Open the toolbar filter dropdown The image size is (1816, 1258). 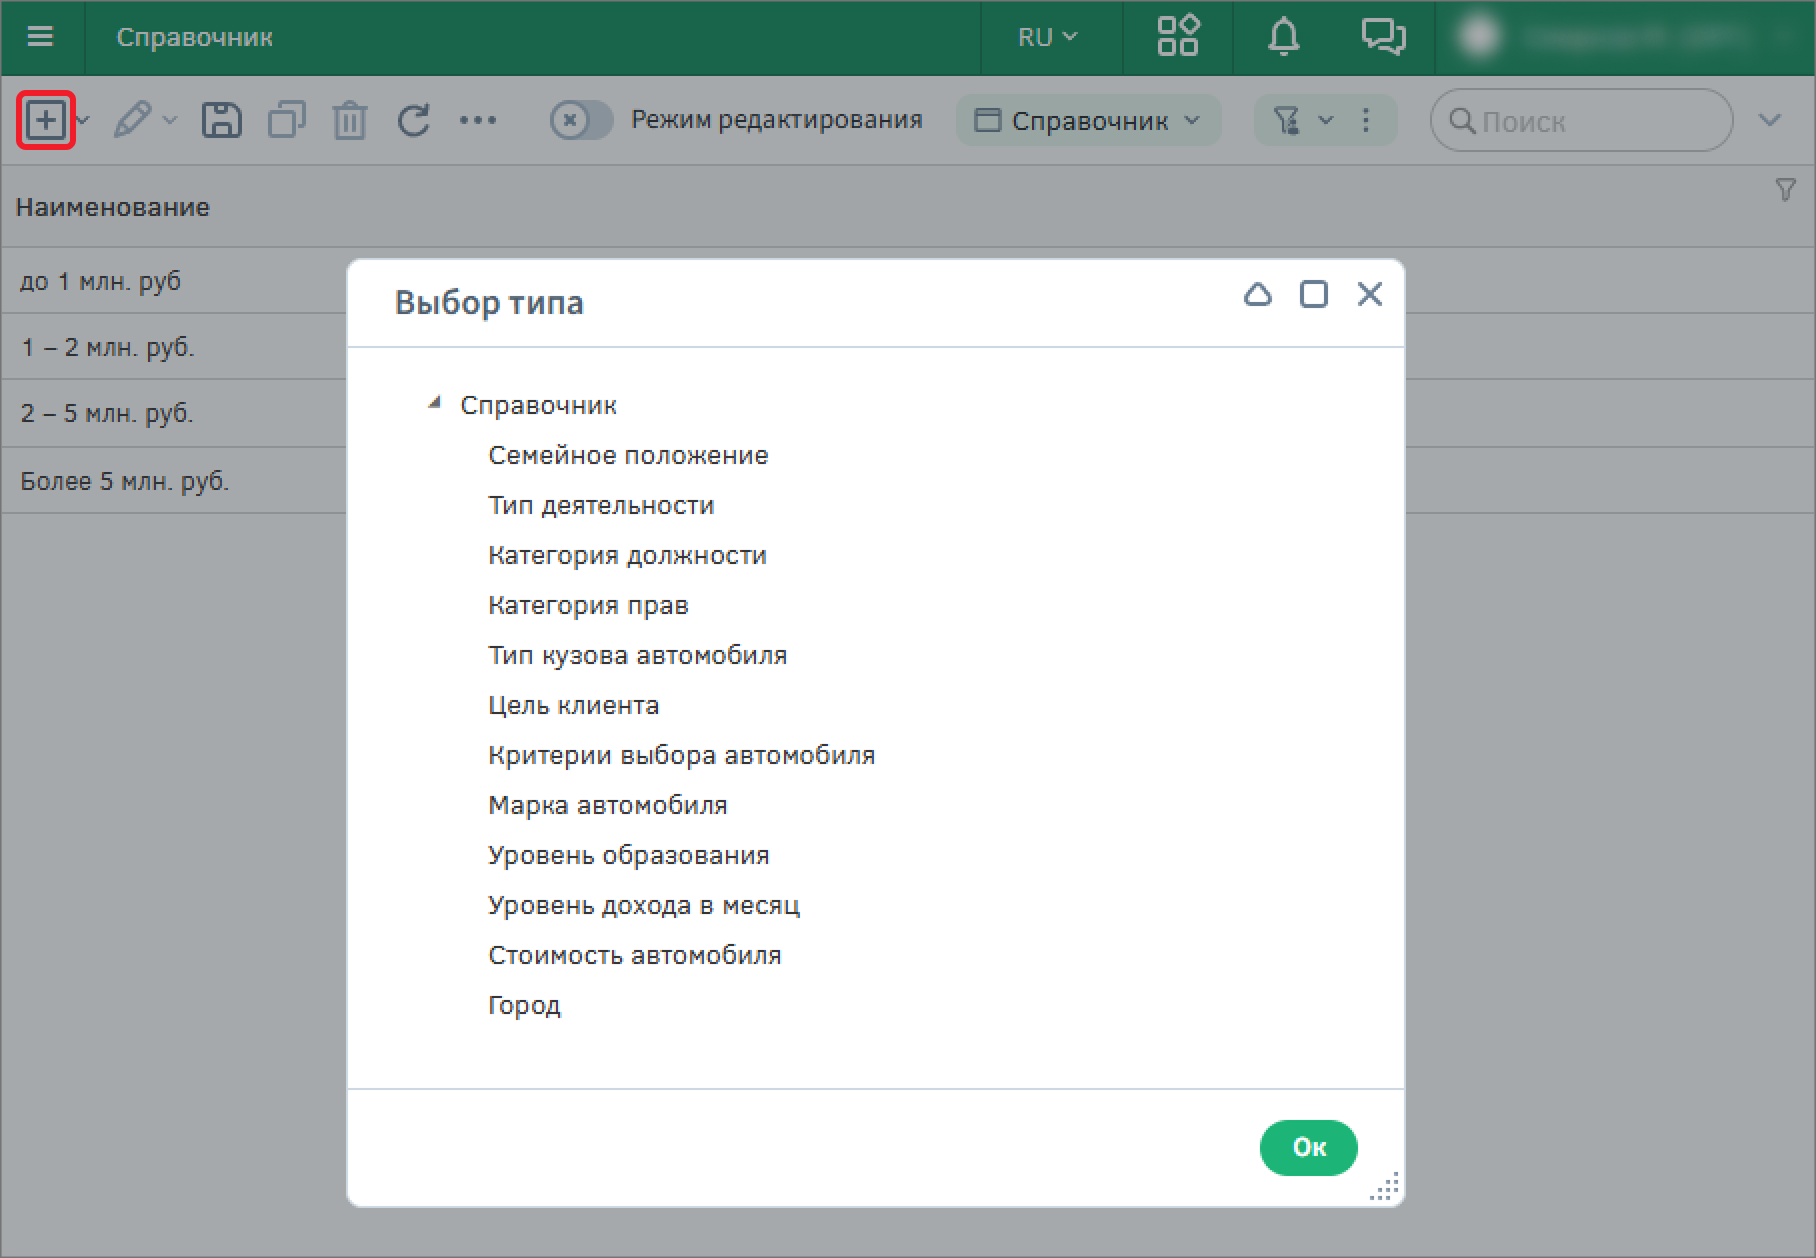(x=1303, y=121)
